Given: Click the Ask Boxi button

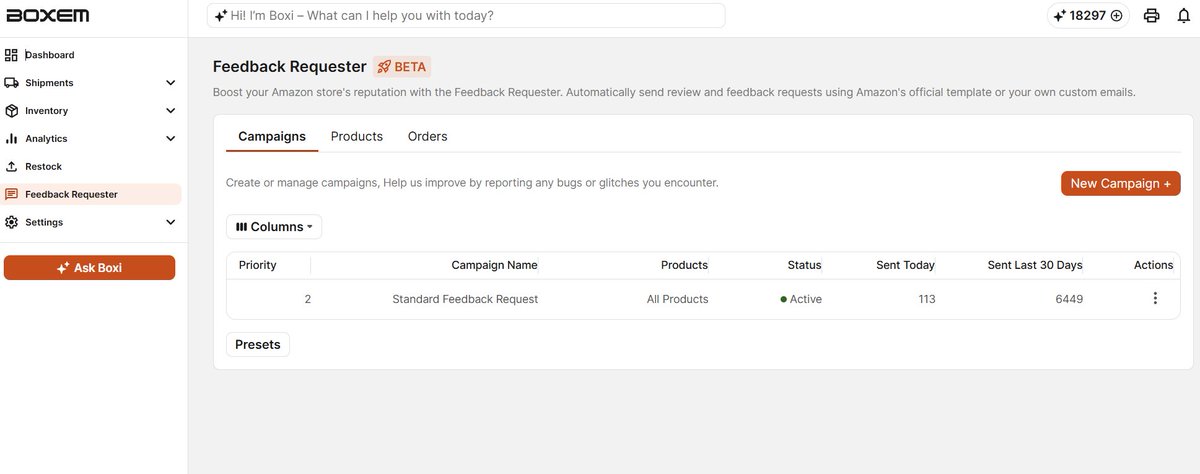Looking at the screenshot, I should pyautogui.click(x=90, y=268).
